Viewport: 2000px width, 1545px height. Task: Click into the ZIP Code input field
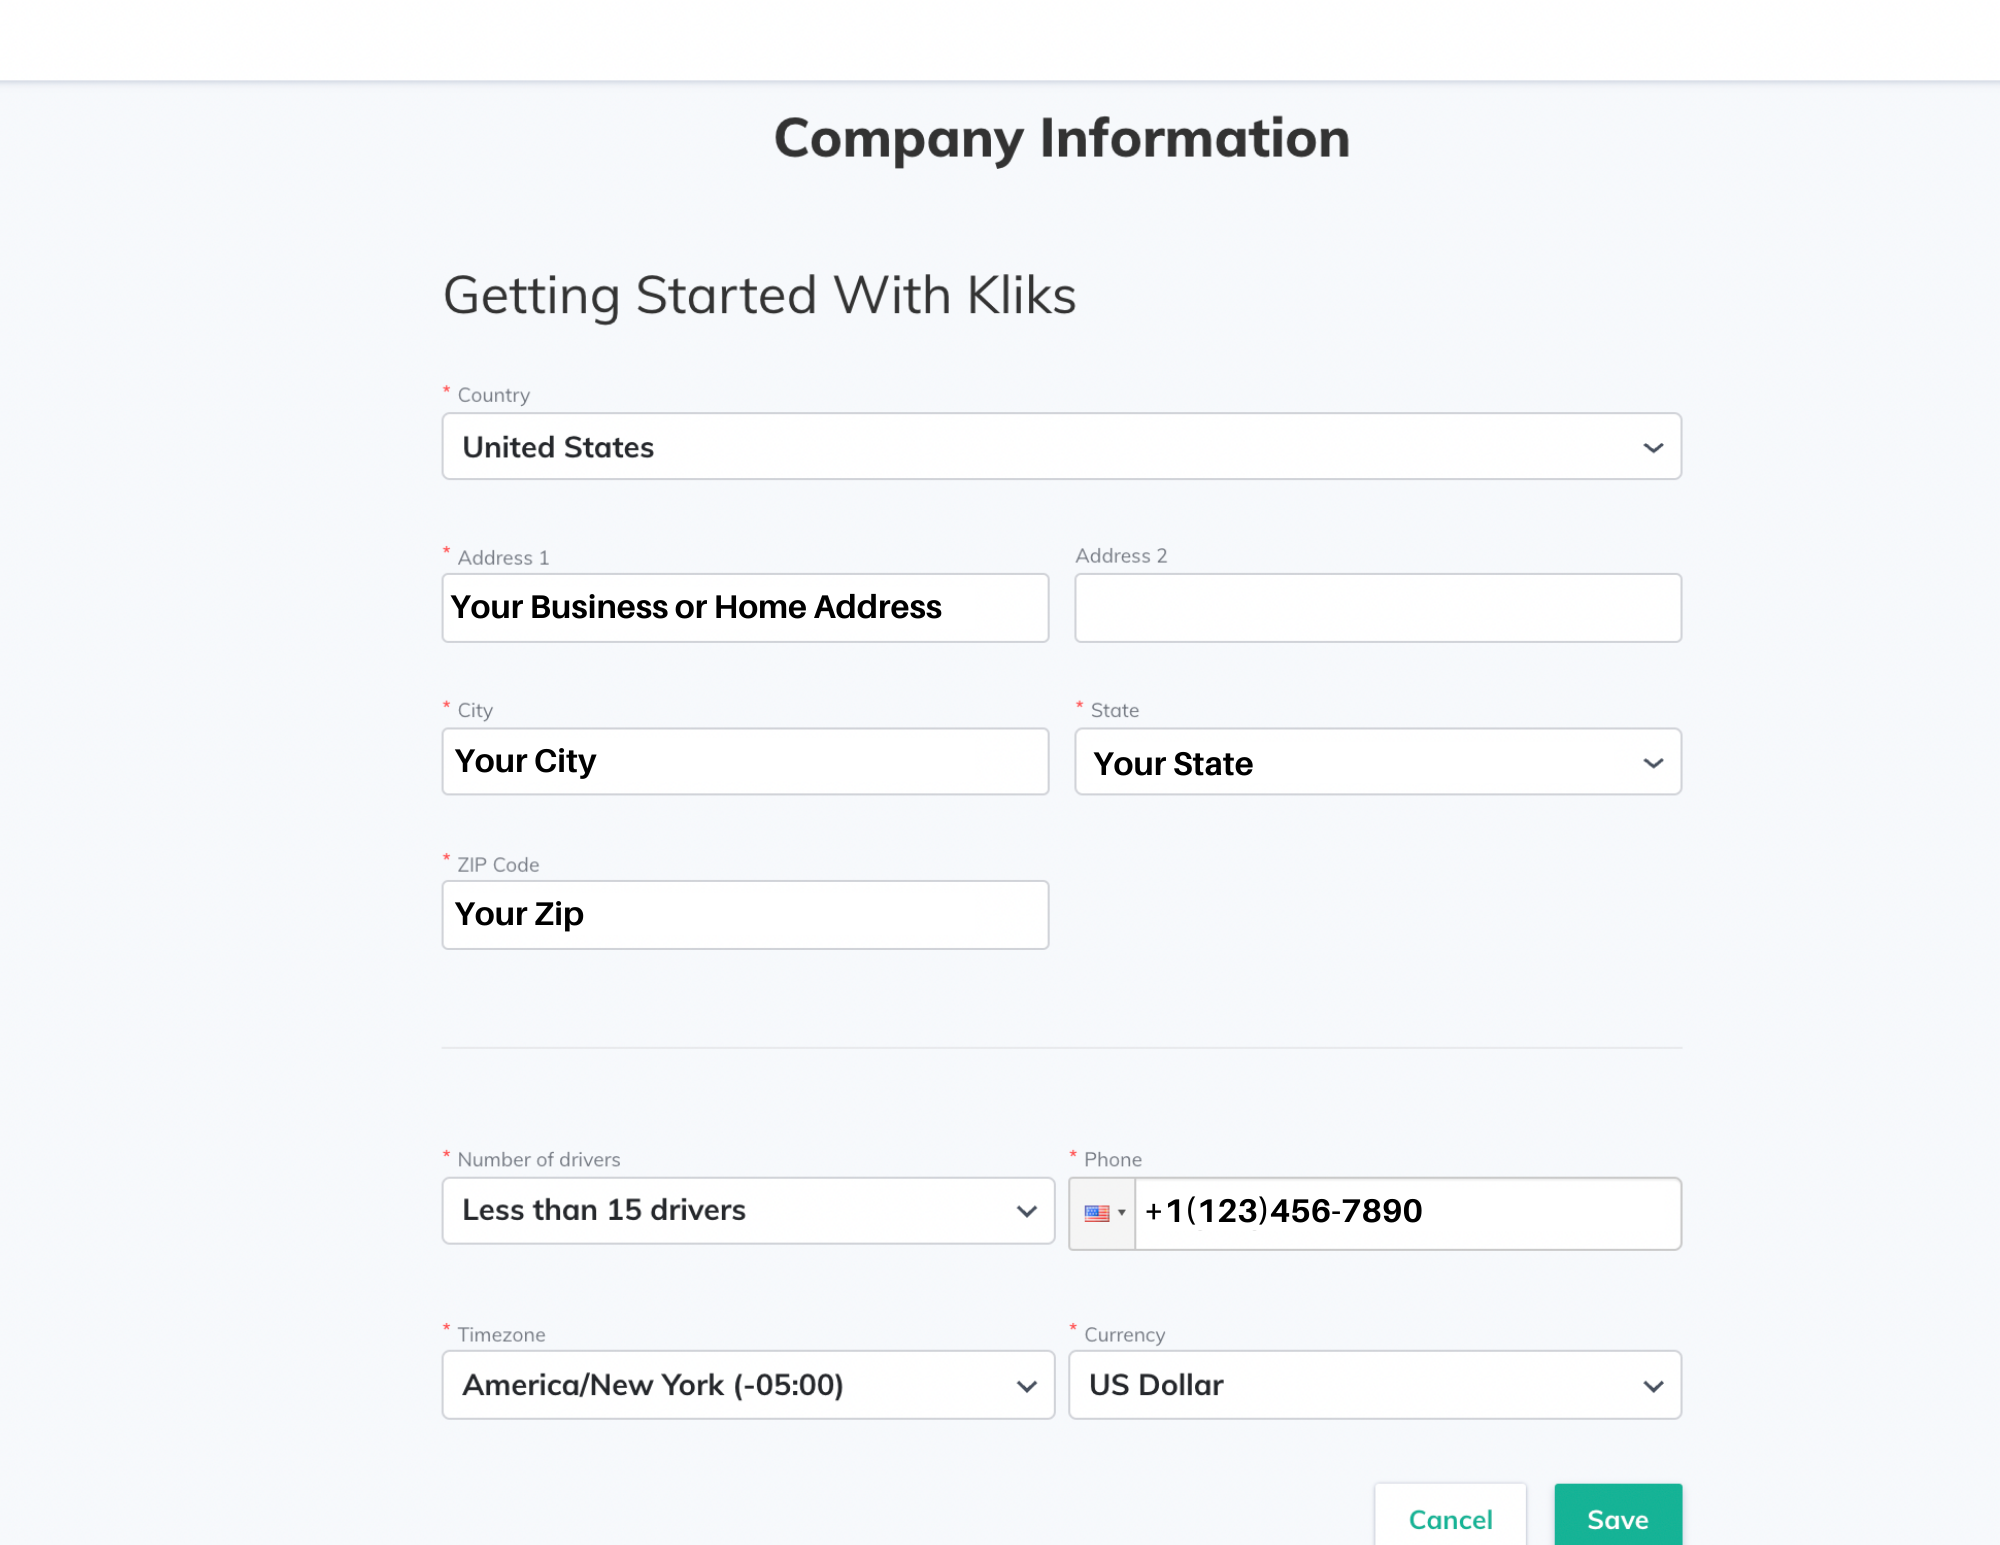coord(745,915)
